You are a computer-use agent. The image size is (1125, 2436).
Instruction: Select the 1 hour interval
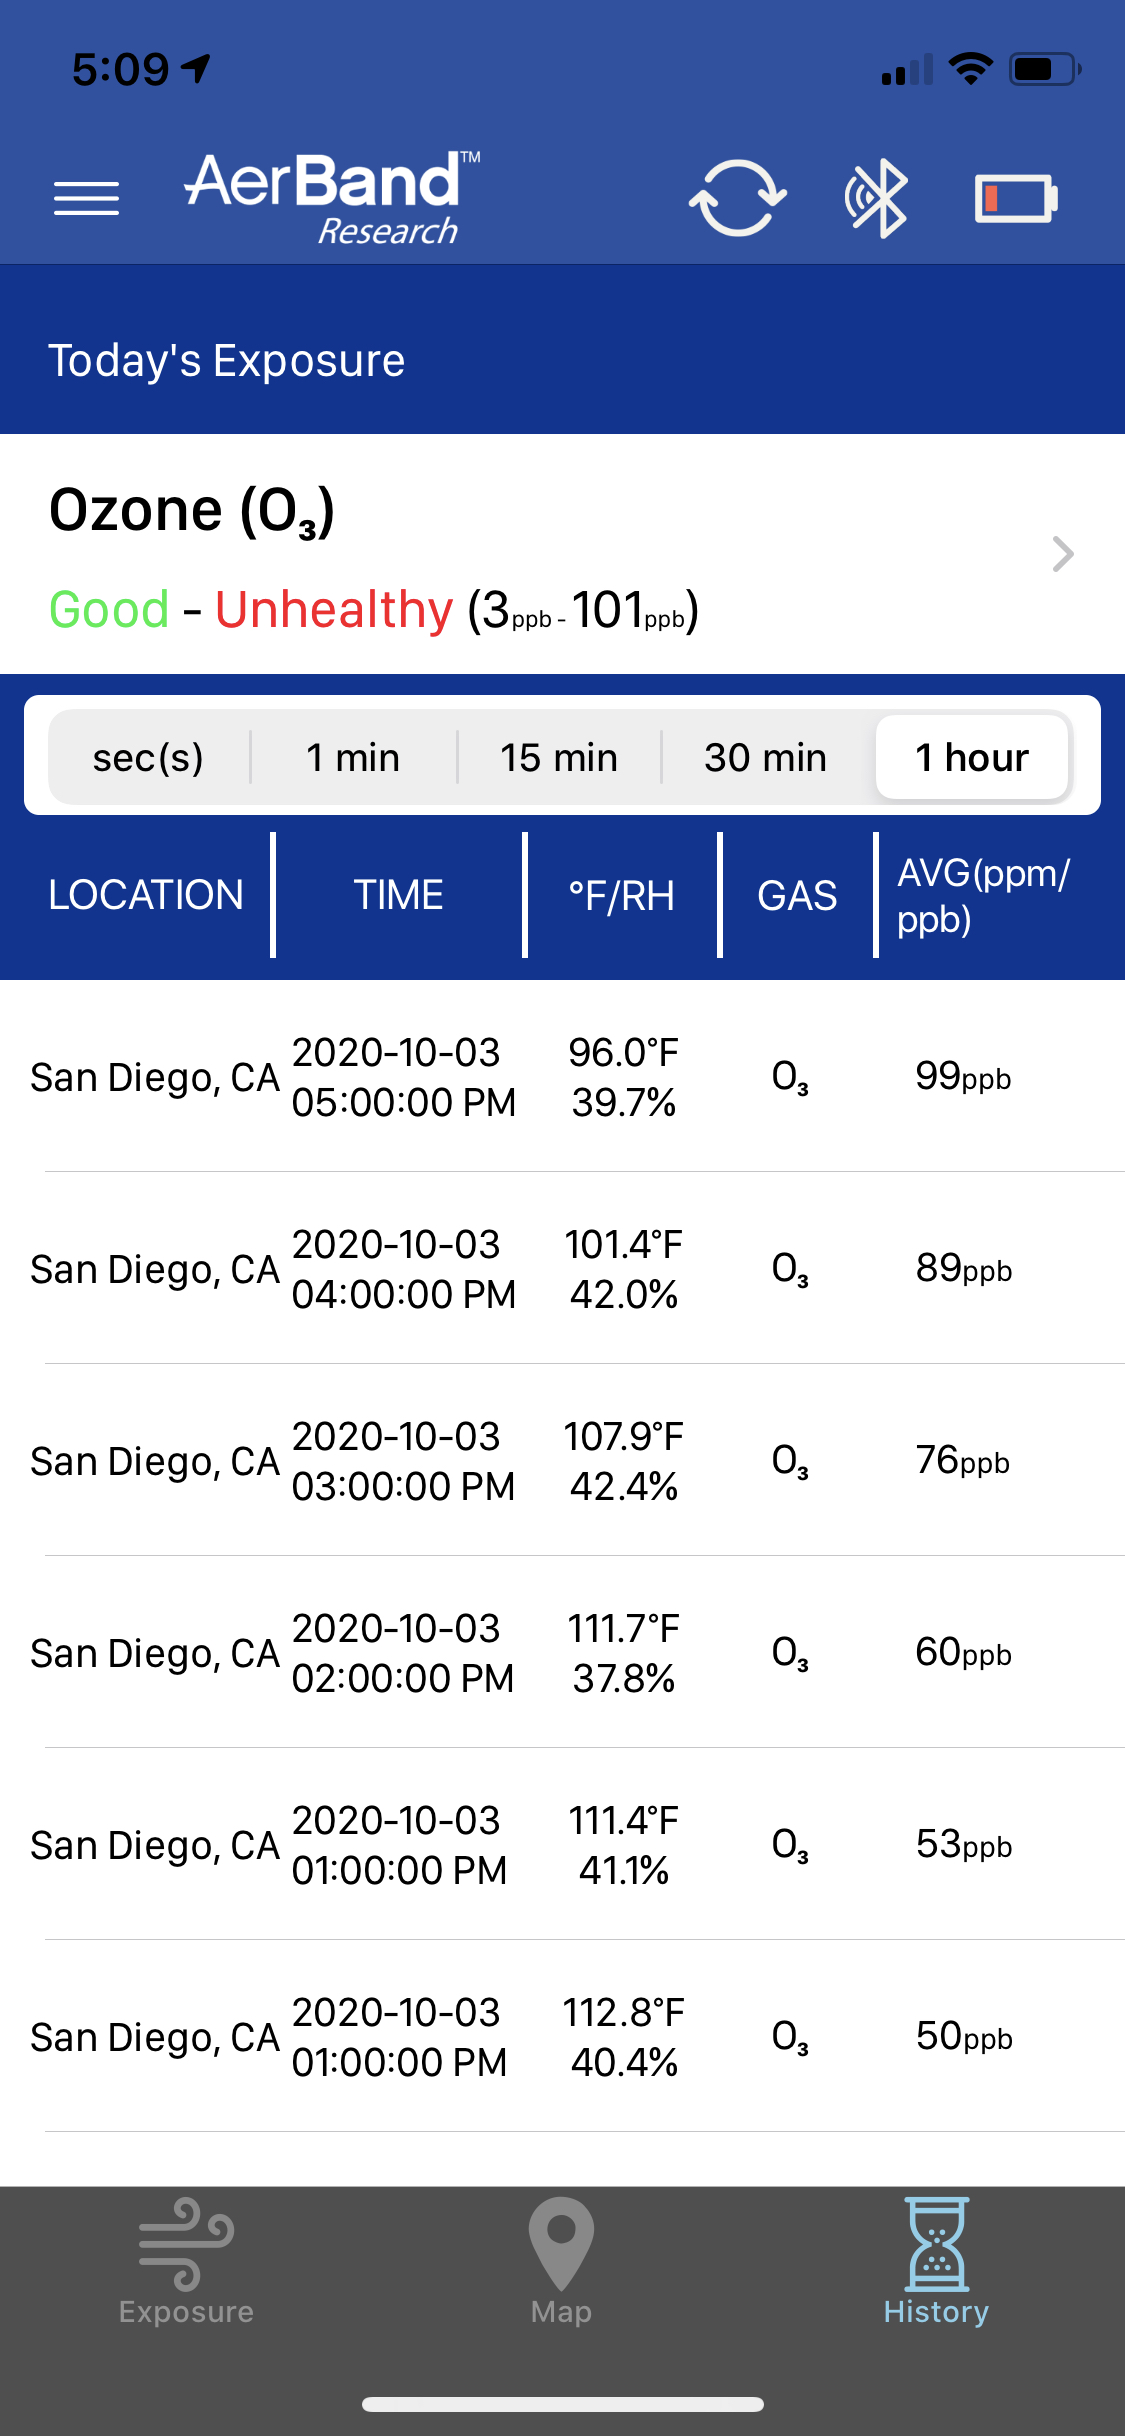(972, 757)
